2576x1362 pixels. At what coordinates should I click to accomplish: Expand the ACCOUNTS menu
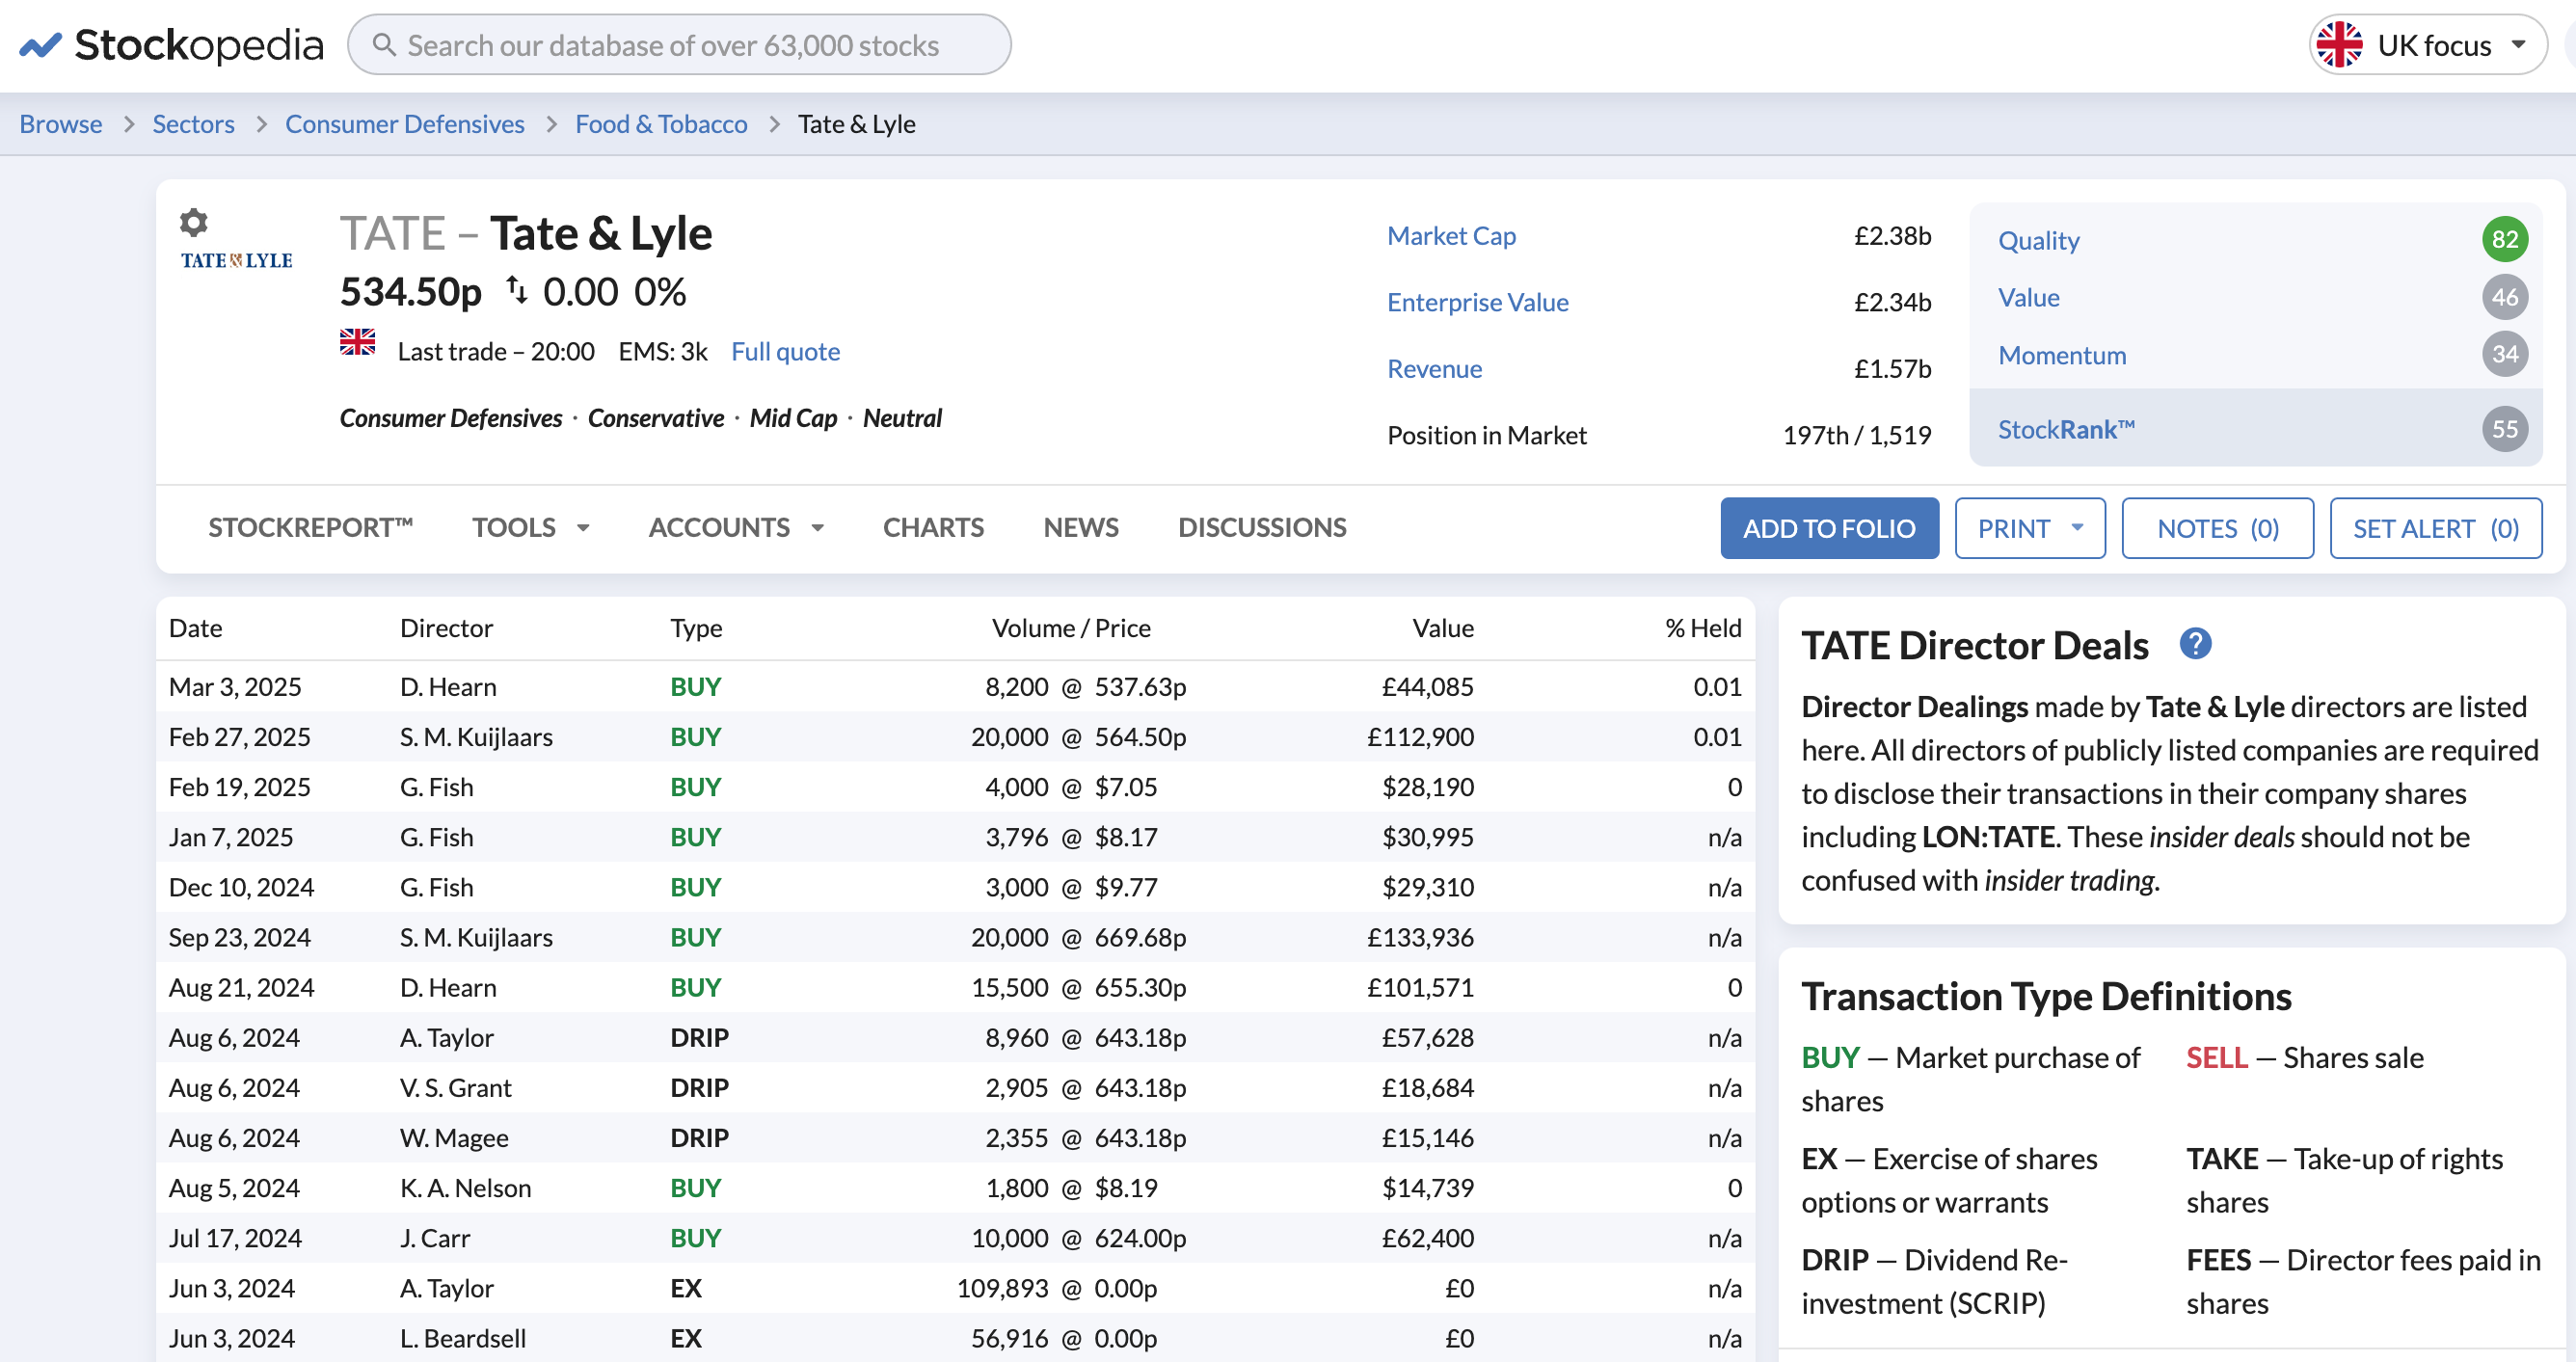[736, 527]
